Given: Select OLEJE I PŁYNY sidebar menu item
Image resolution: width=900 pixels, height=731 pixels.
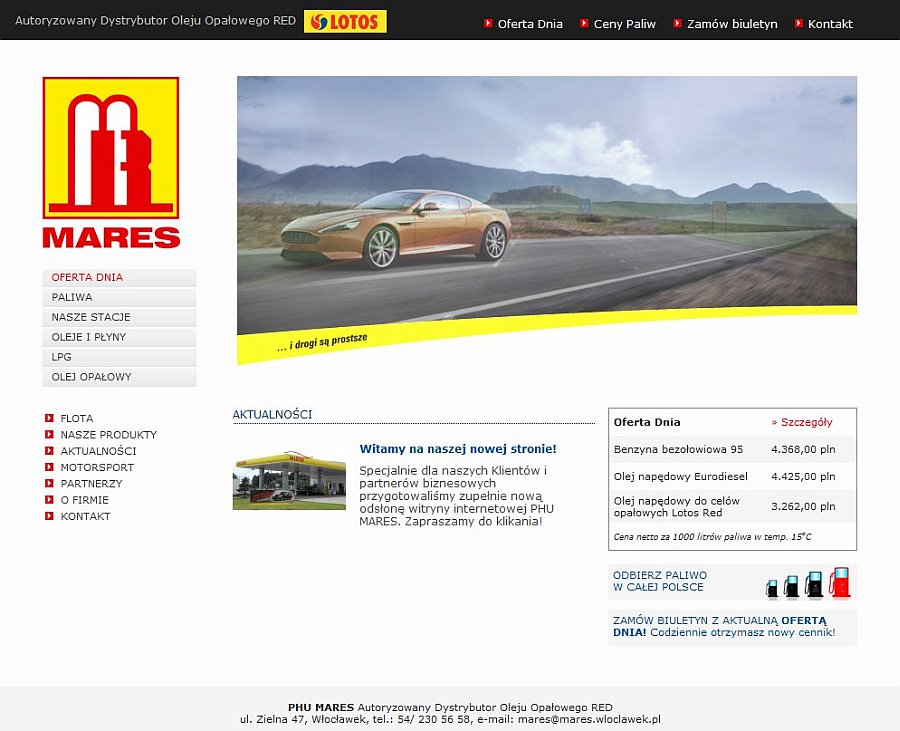Looking at the screenshot, I should [119, 337].
